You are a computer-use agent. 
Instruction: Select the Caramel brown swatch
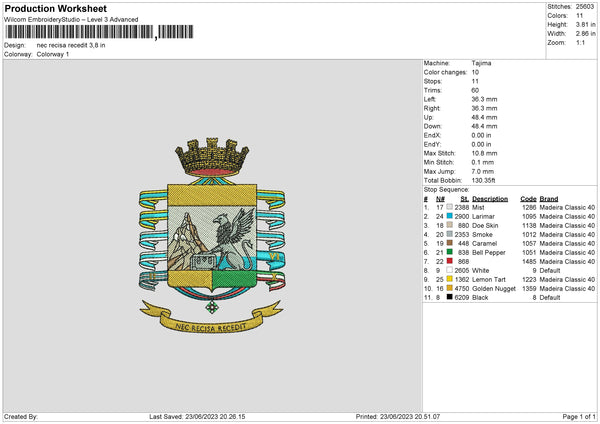(x=450, y=243)
